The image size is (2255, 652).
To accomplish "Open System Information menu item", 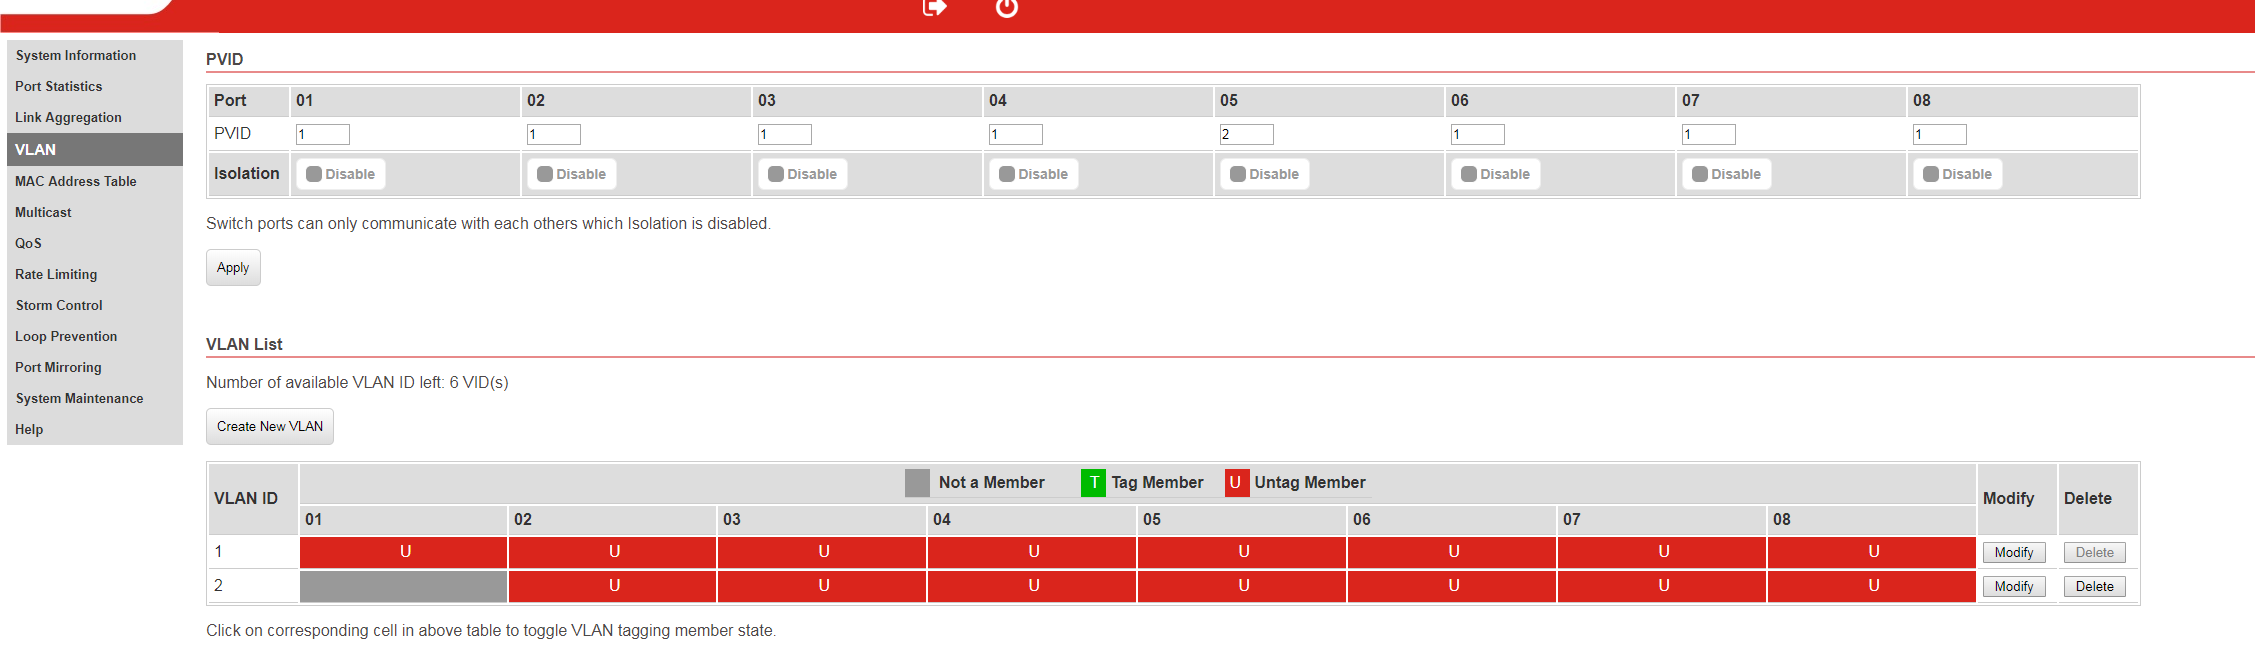I will [76, 56].
